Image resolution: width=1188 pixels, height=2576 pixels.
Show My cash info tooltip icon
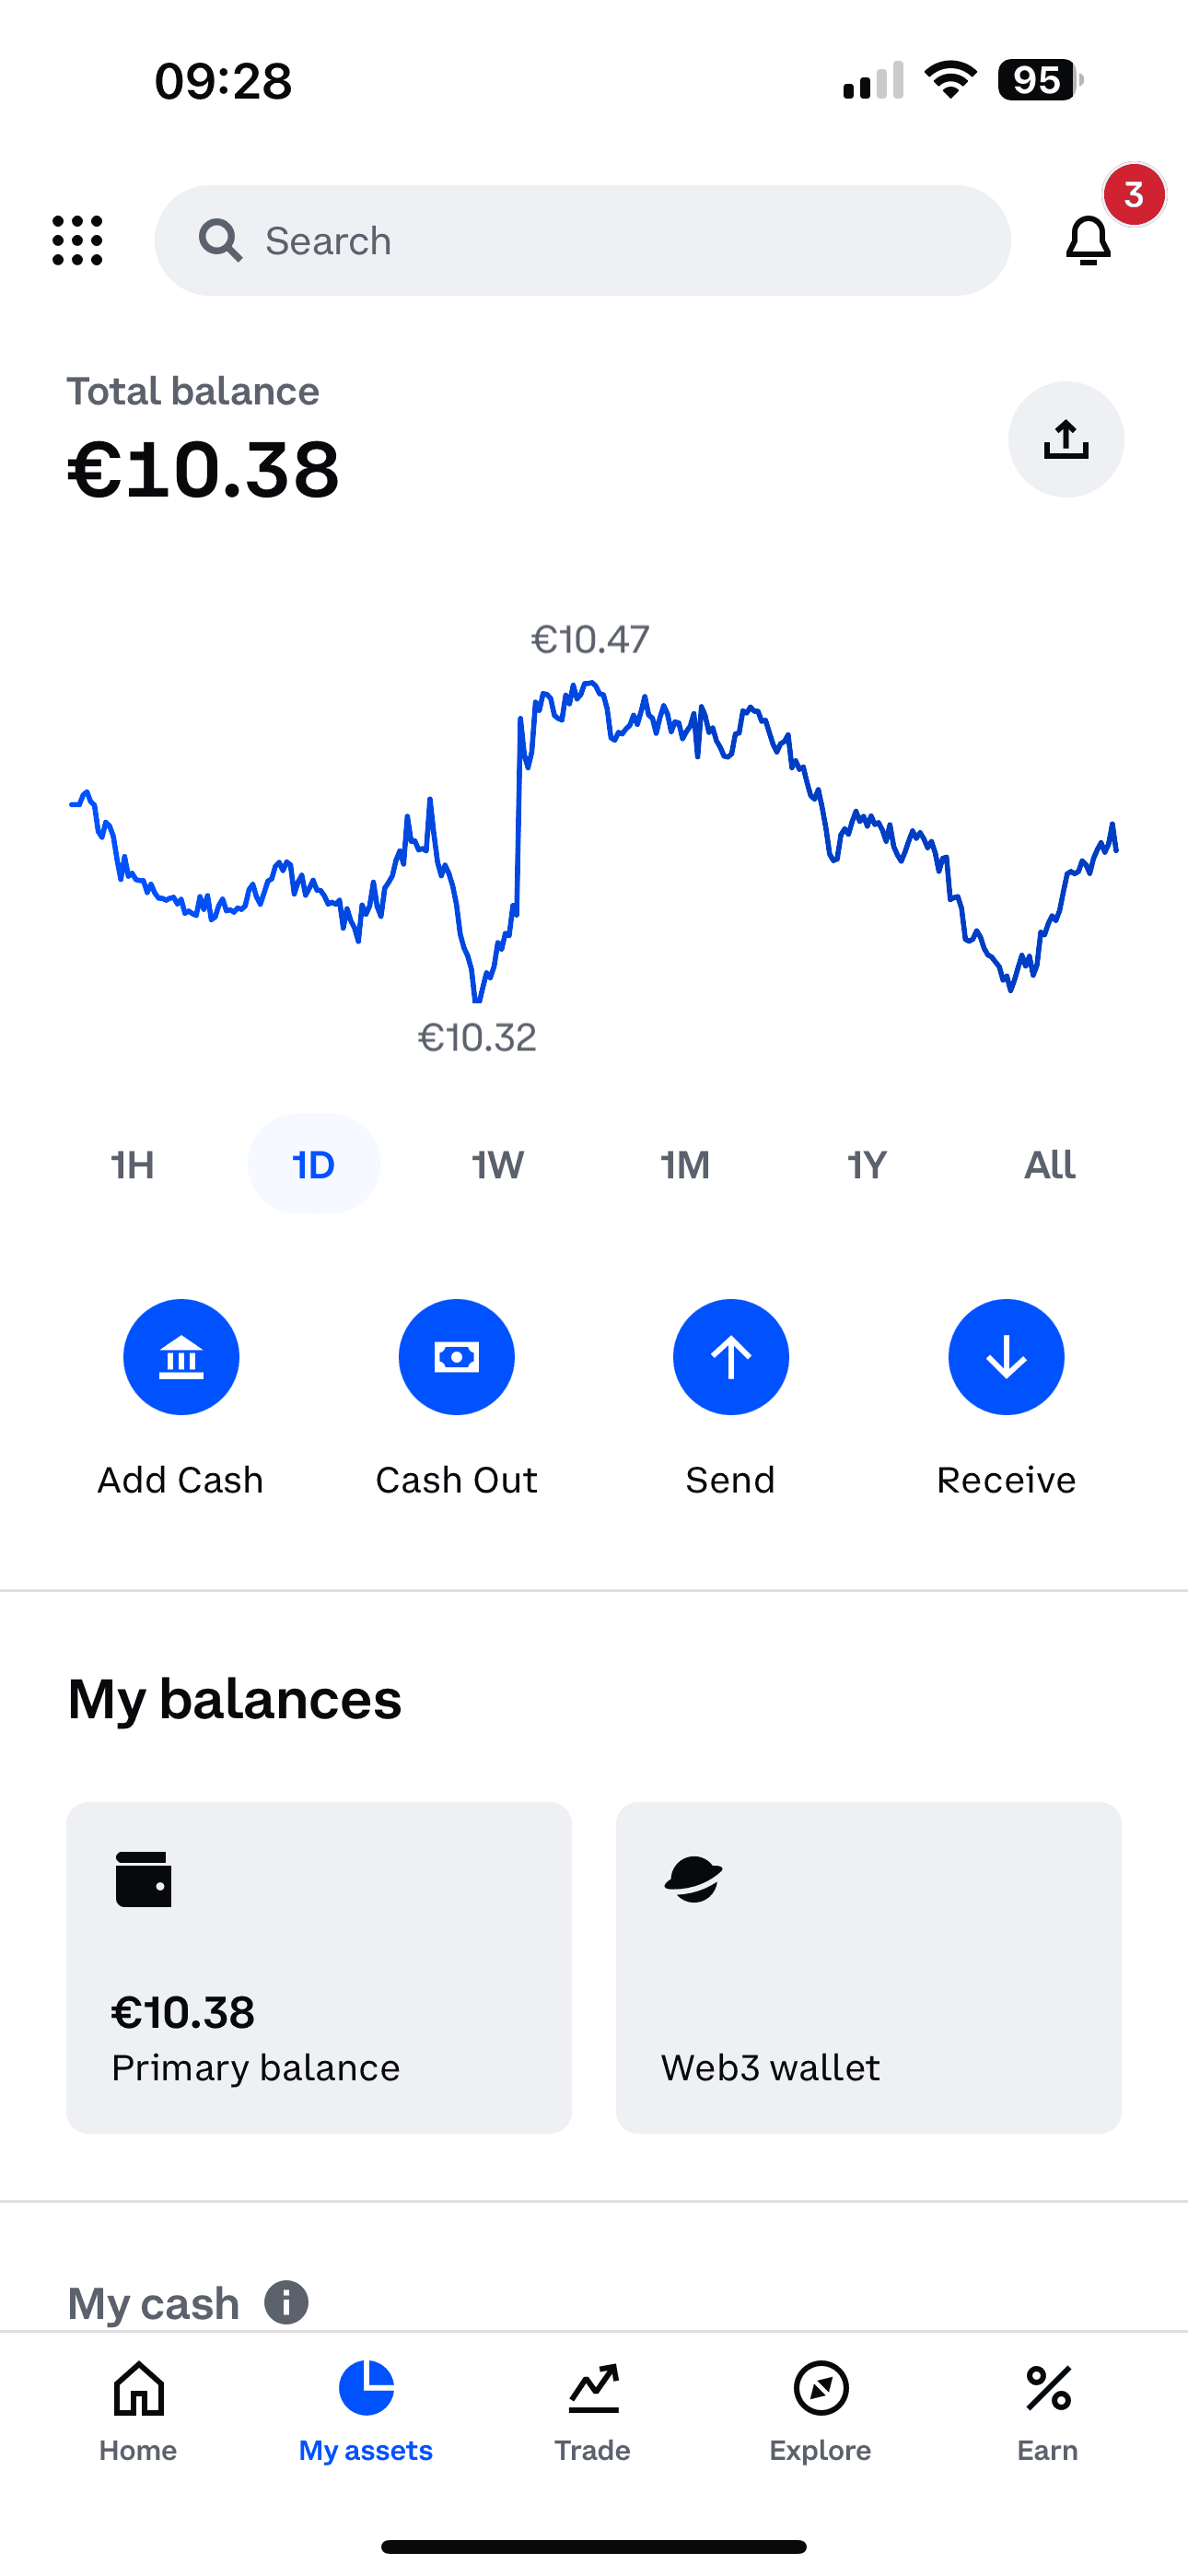[x=286, y=2302]
